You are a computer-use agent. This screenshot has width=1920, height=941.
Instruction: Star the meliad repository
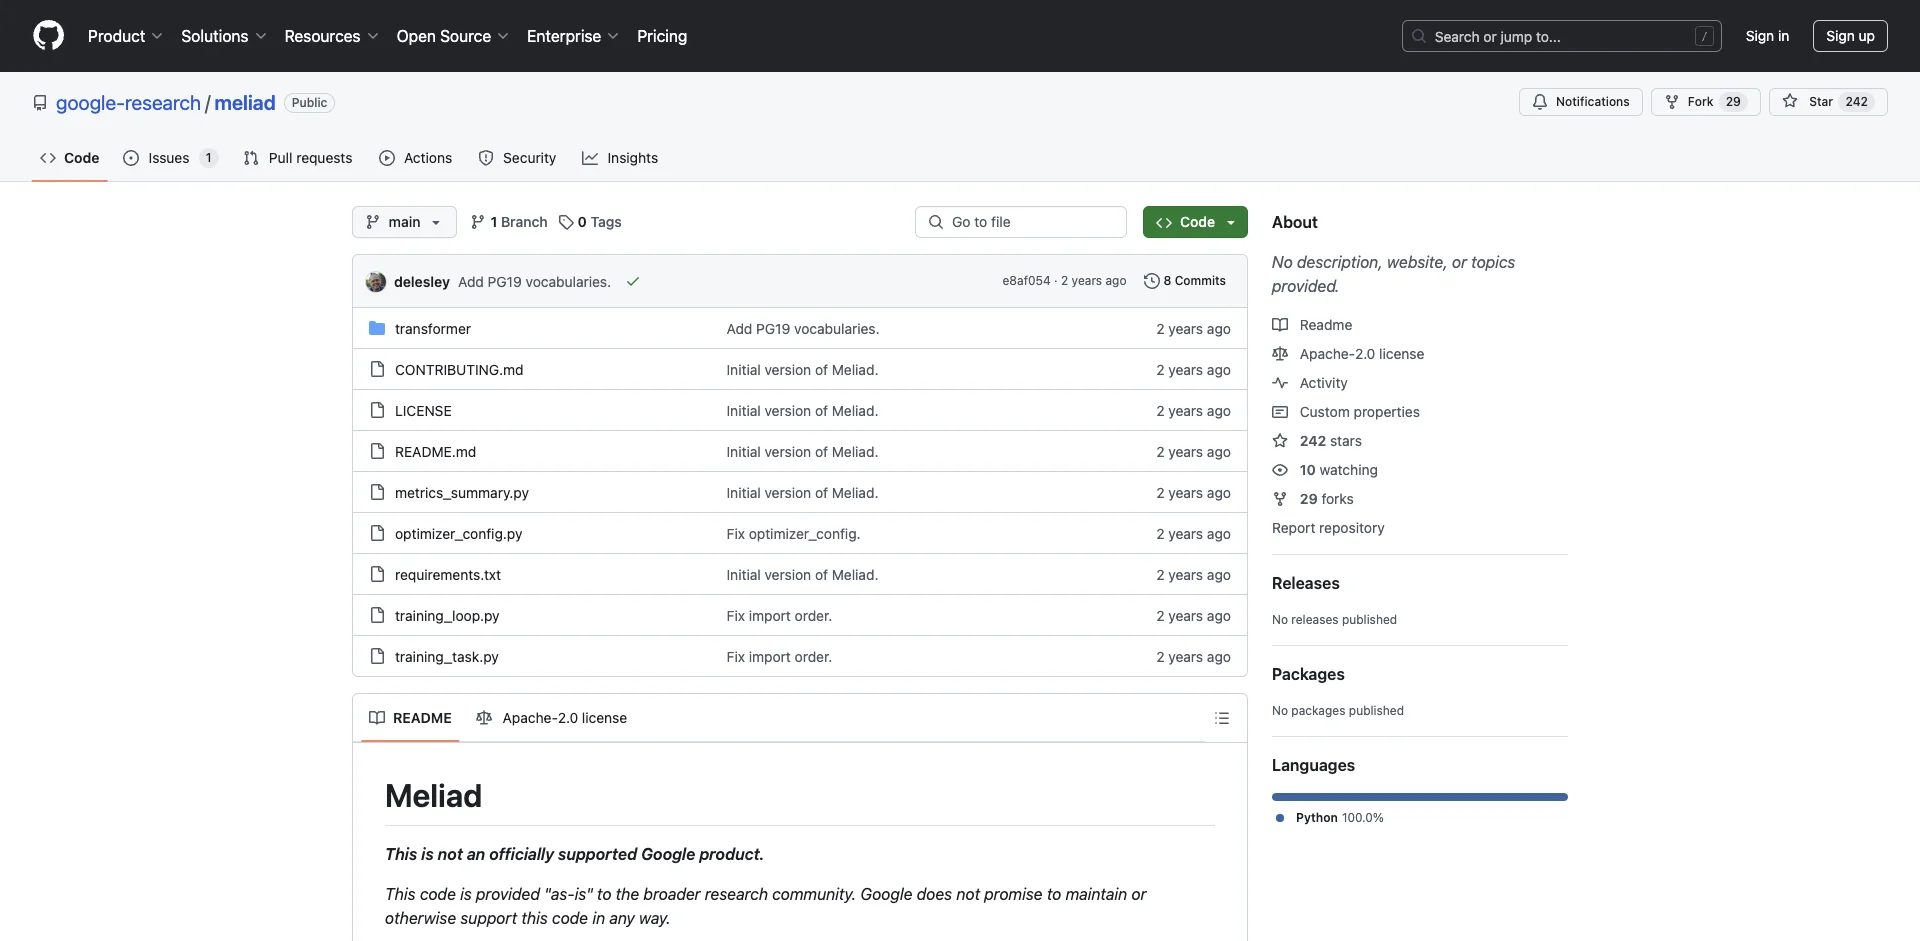click(1828, 102)
